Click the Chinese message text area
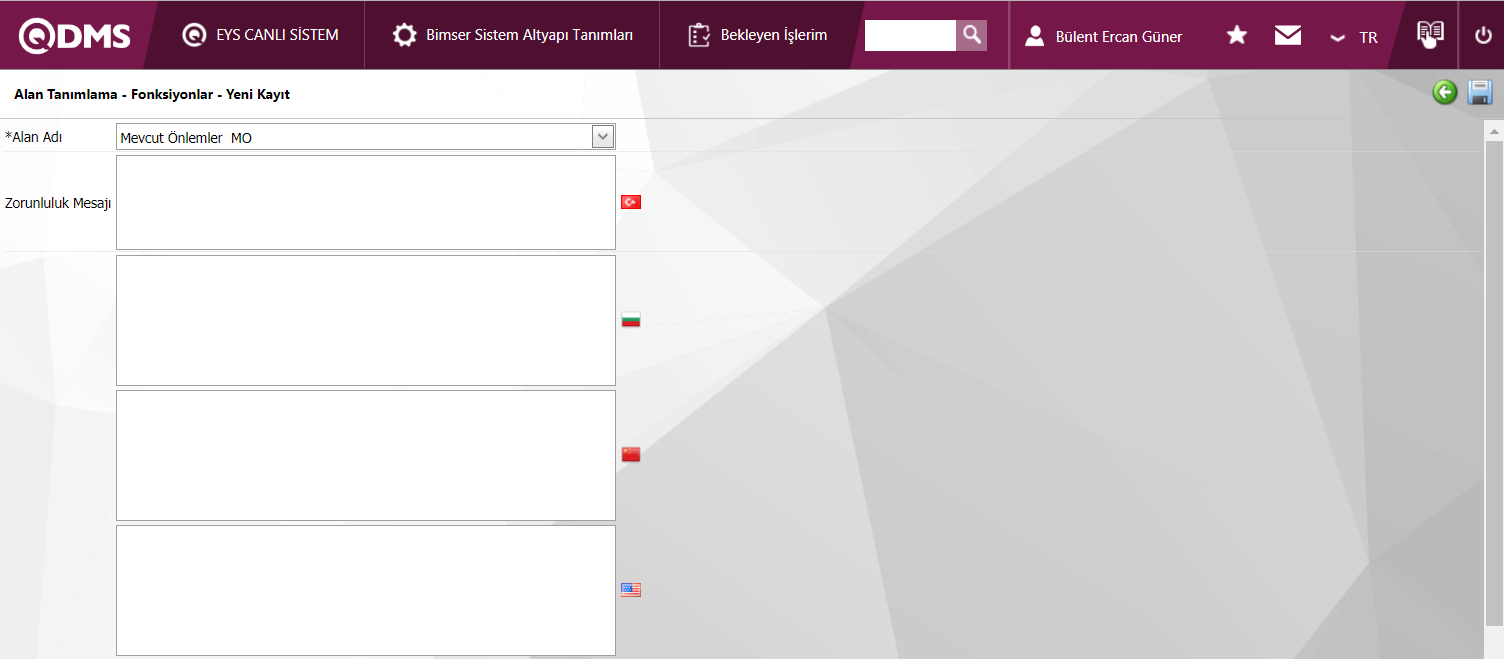1504x659 pixels. 366,455
